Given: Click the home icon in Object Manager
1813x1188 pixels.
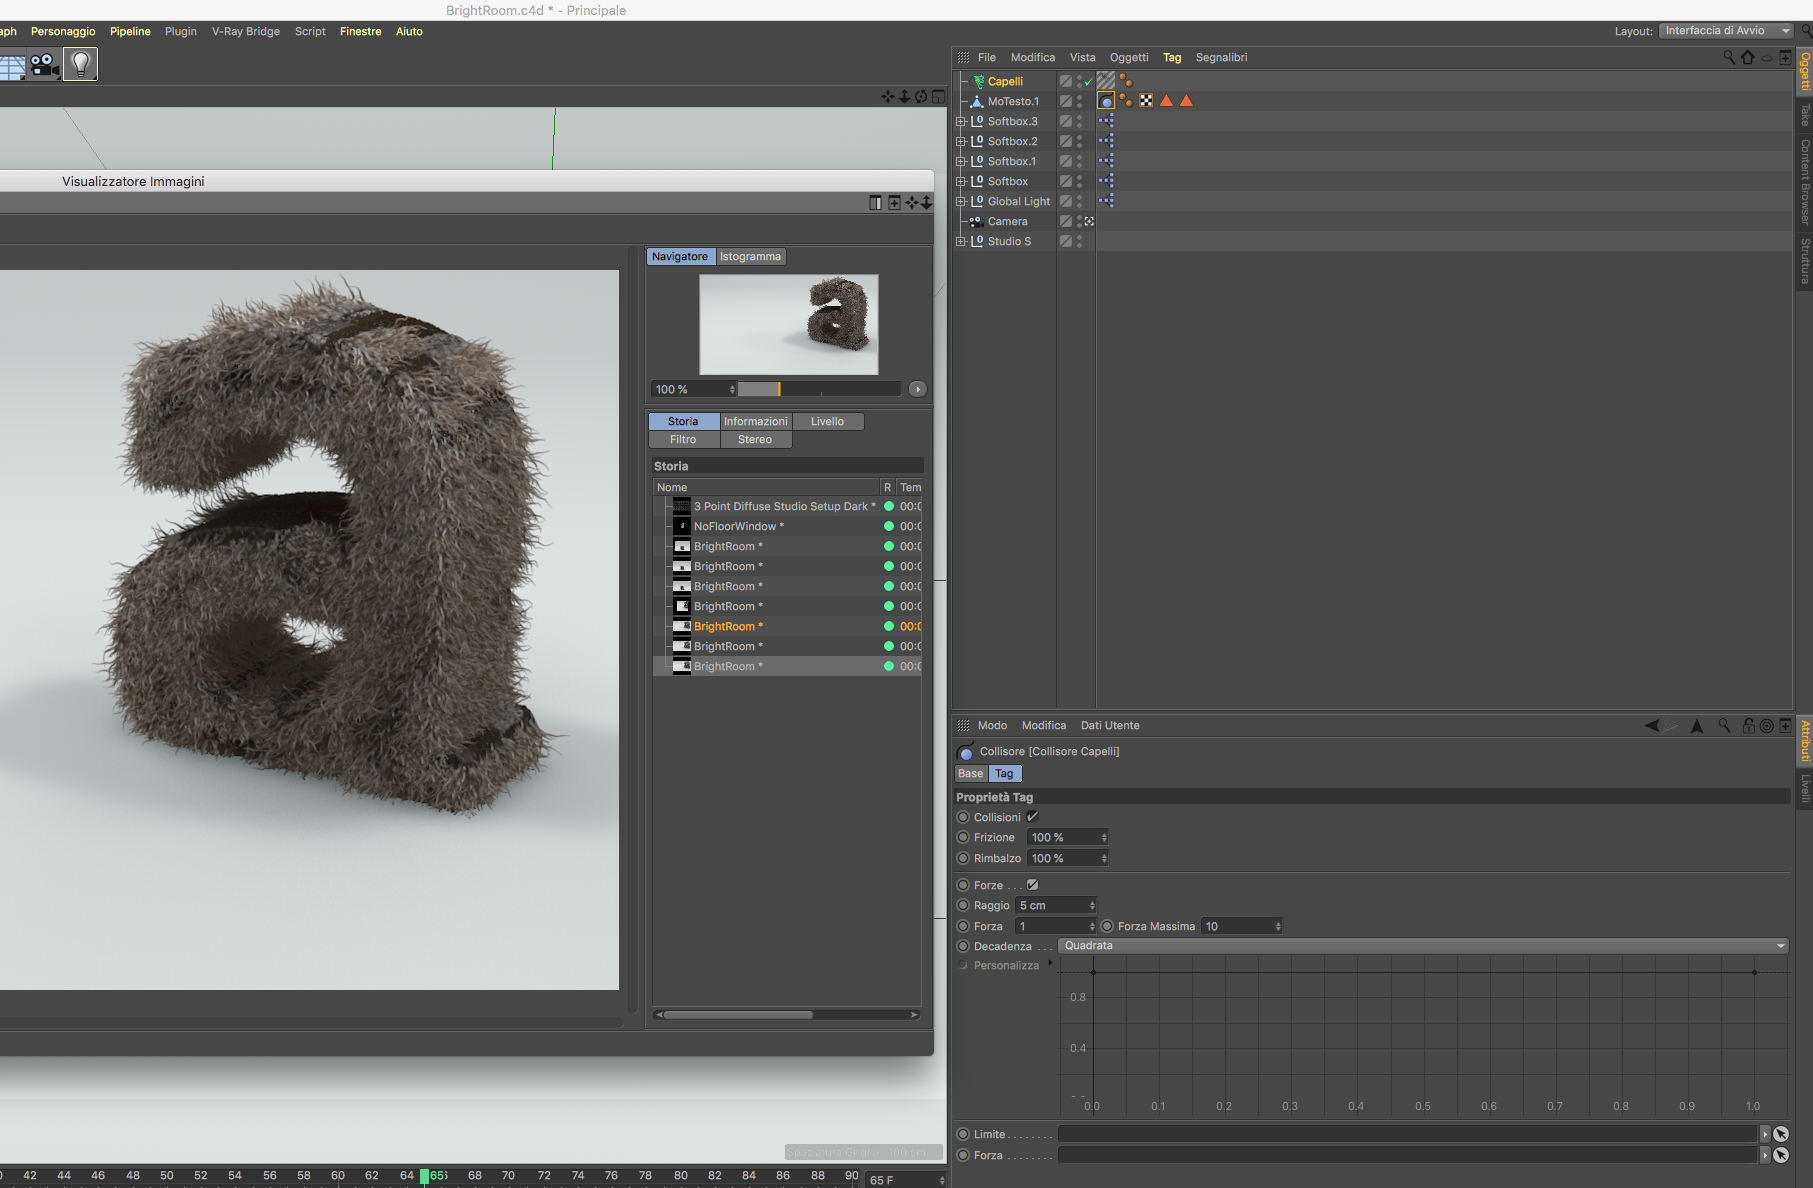Looking at the screenshot, I should click(x=1748, y=58).
